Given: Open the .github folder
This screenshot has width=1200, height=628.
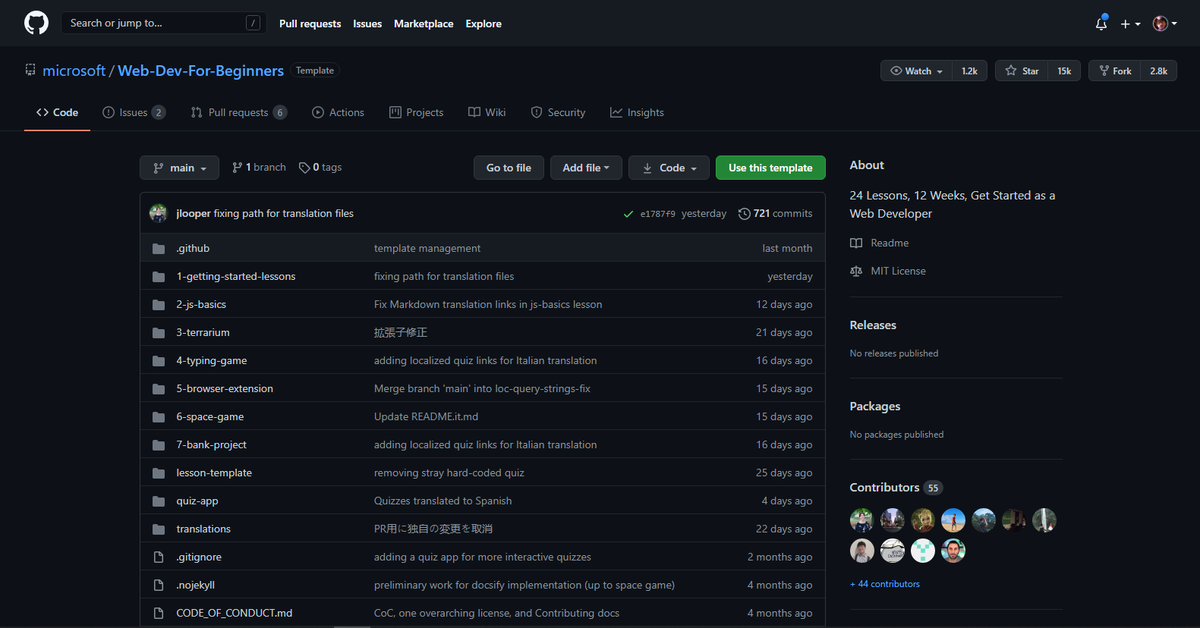Looking at the screenshot, I should pyautogui.click(x=193, y=248).
